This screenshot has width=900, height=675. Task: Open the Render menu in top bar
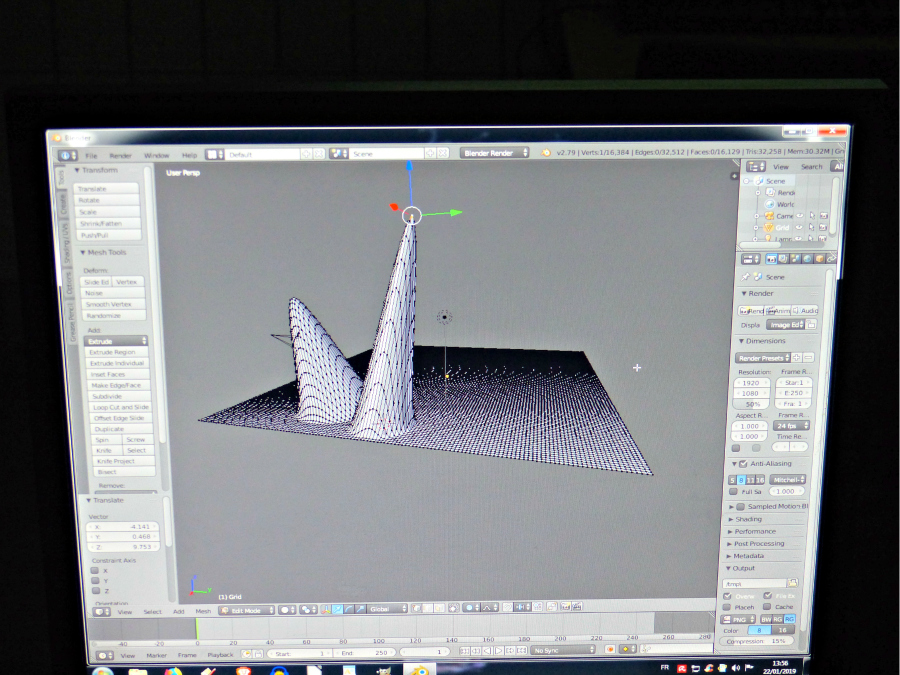tap(120, 155)
